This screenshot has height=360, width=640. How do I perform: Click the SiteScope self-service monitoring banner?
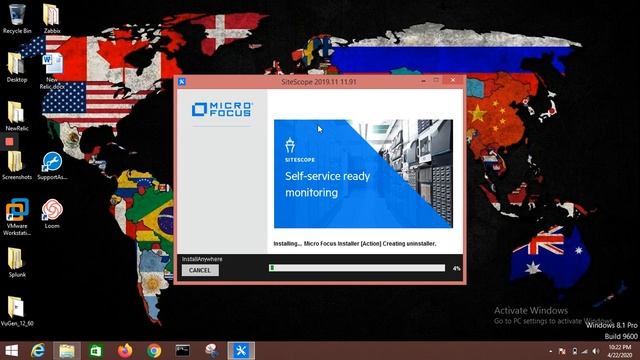(x=363, y=174)
